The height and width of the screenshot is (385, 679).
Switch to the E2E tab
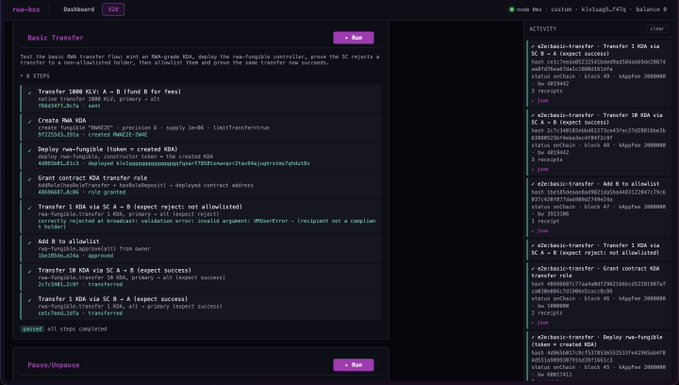coord(113,9)
